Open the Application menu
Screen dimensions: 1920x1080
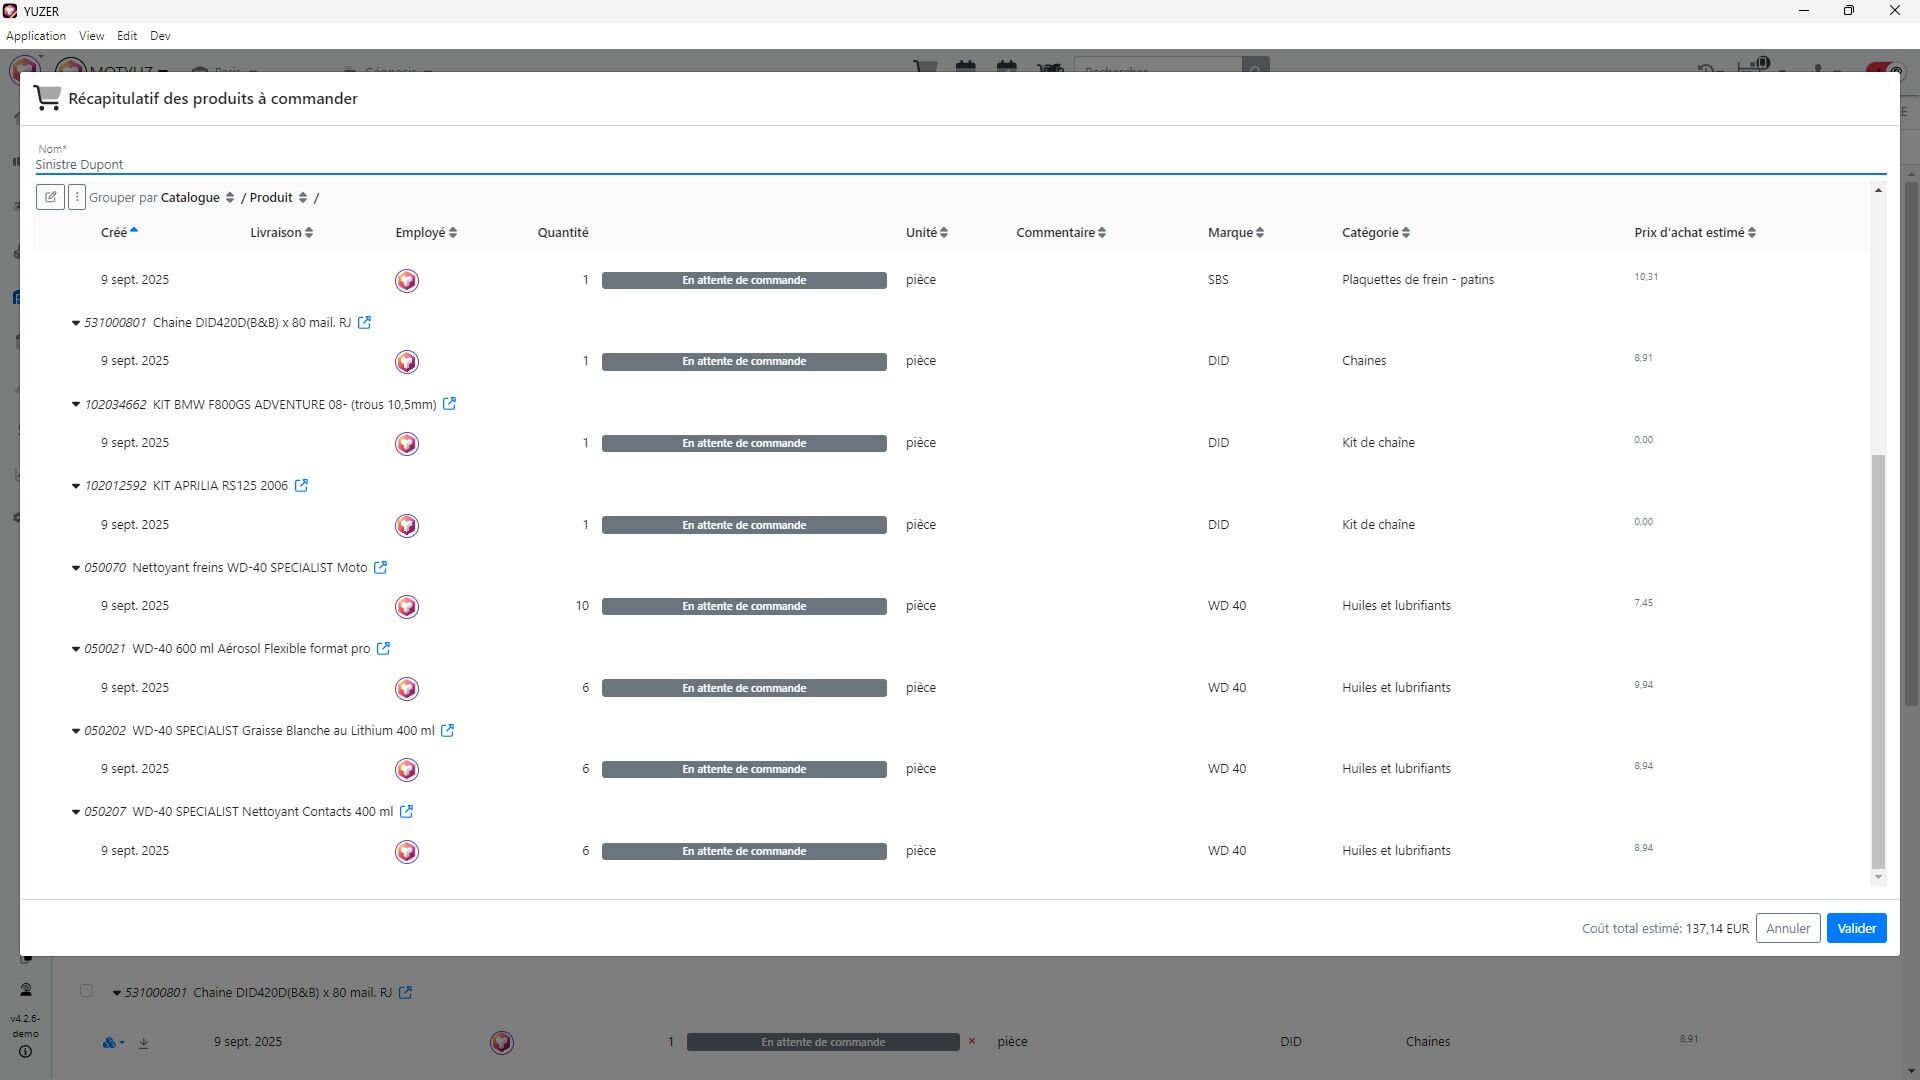[x=36, y=36]
